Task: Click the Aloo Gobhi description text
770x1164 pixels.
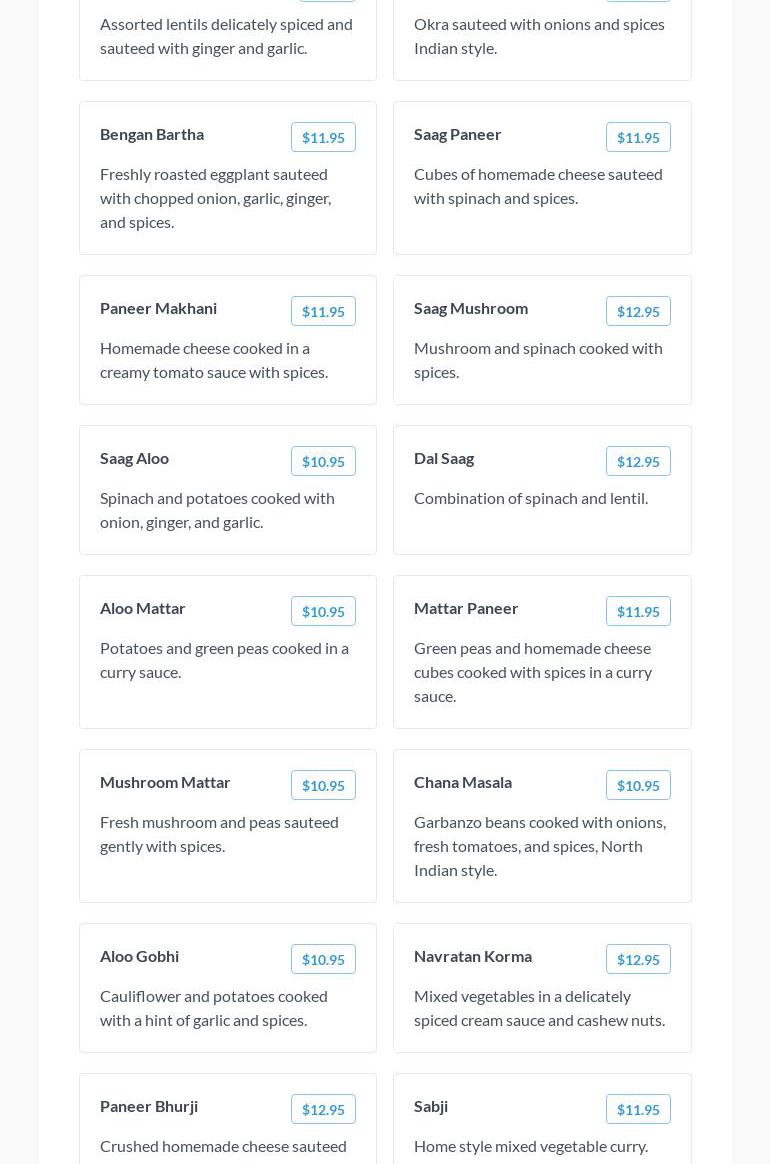Action: 214,1008
